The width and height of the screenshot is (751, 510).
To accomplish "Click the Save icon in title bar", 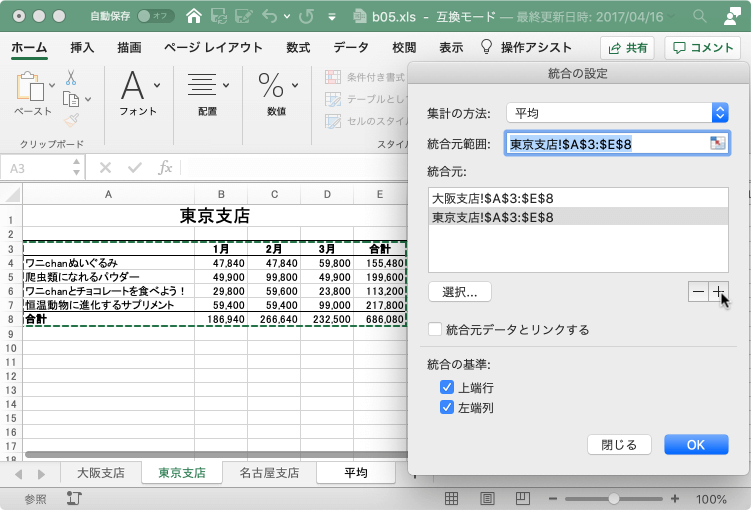I will (219, 16).
